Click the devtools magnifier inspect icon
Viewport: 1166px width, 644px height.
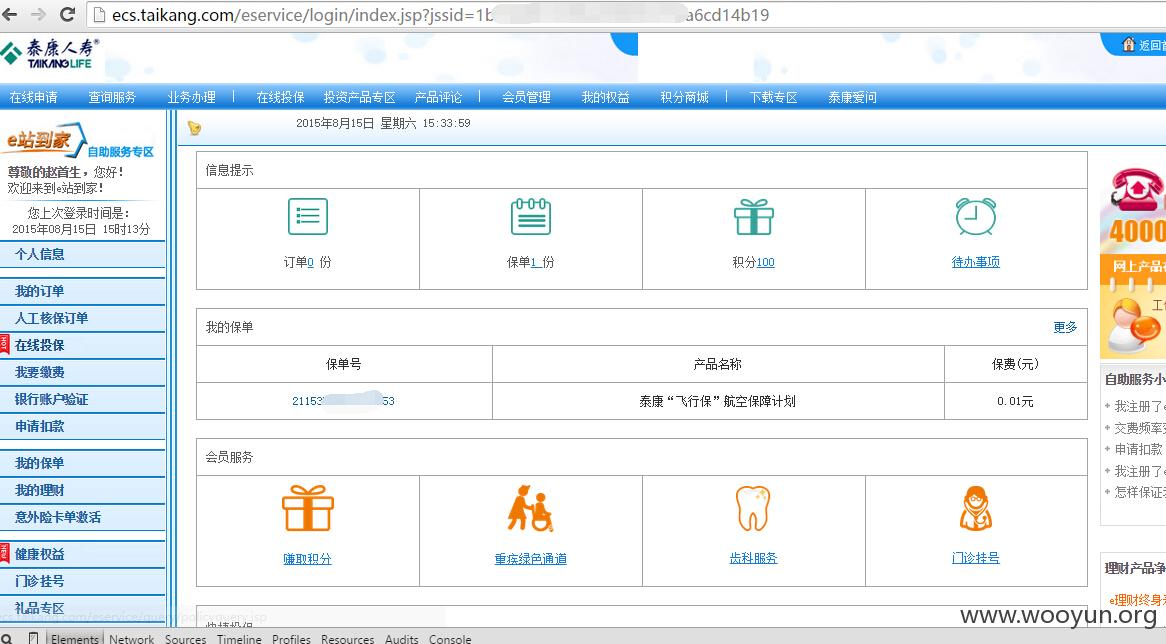7,638
